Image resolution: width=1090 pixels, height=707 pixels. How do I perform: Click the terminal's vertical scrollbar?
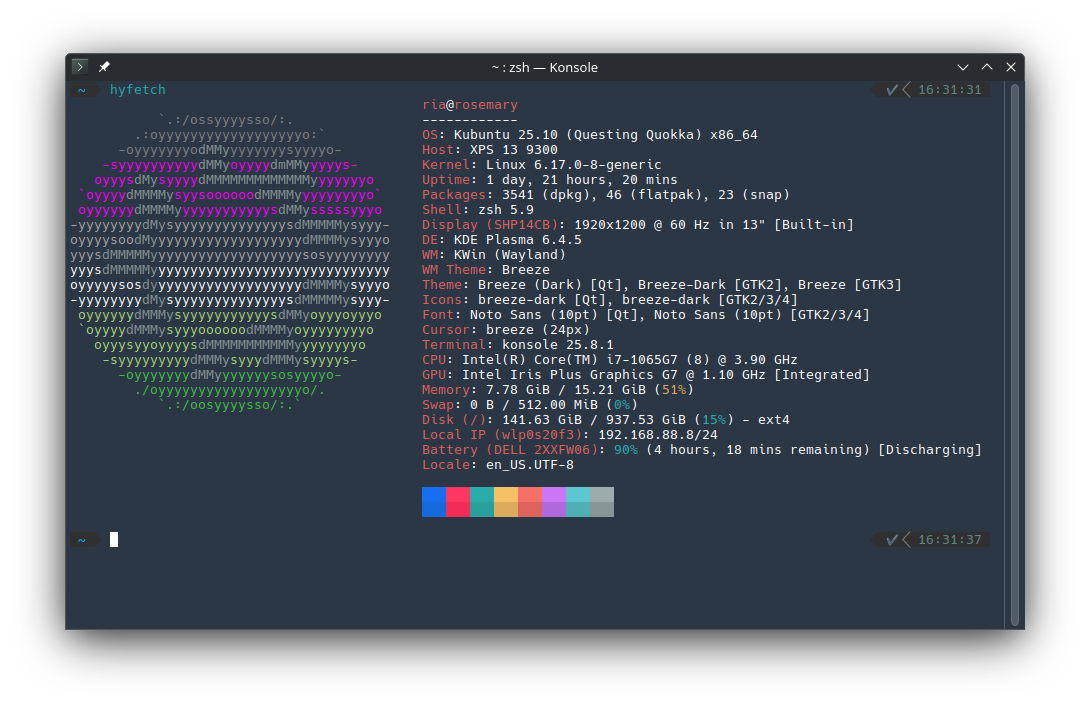point(1014,350)
